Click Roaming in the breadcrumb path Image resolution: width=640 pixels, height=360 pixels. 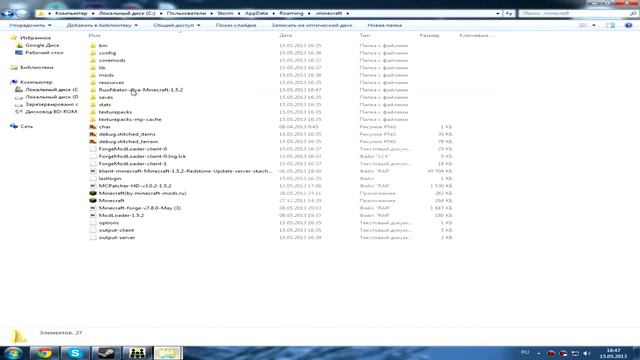pyautogui.click(x=291, y=13)
